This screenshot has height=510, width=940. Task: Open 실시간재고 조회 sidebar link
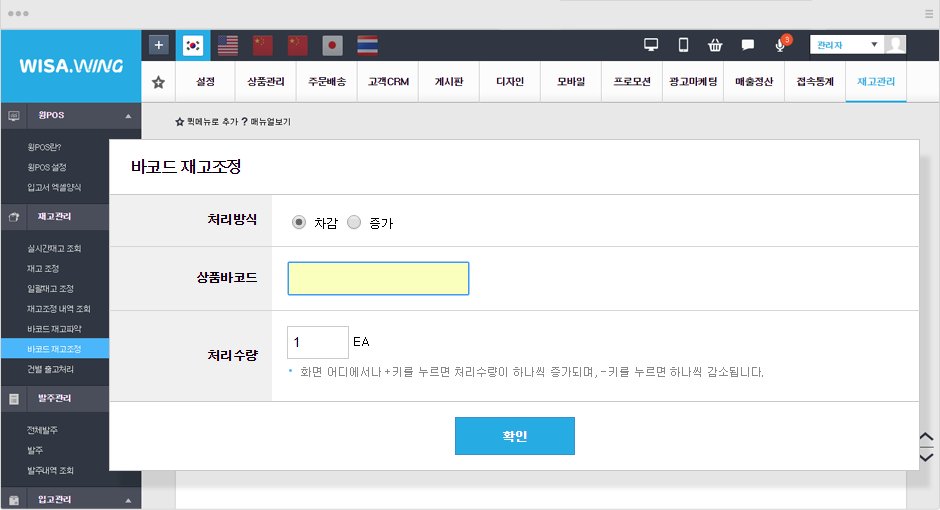[x=54, y=248]
